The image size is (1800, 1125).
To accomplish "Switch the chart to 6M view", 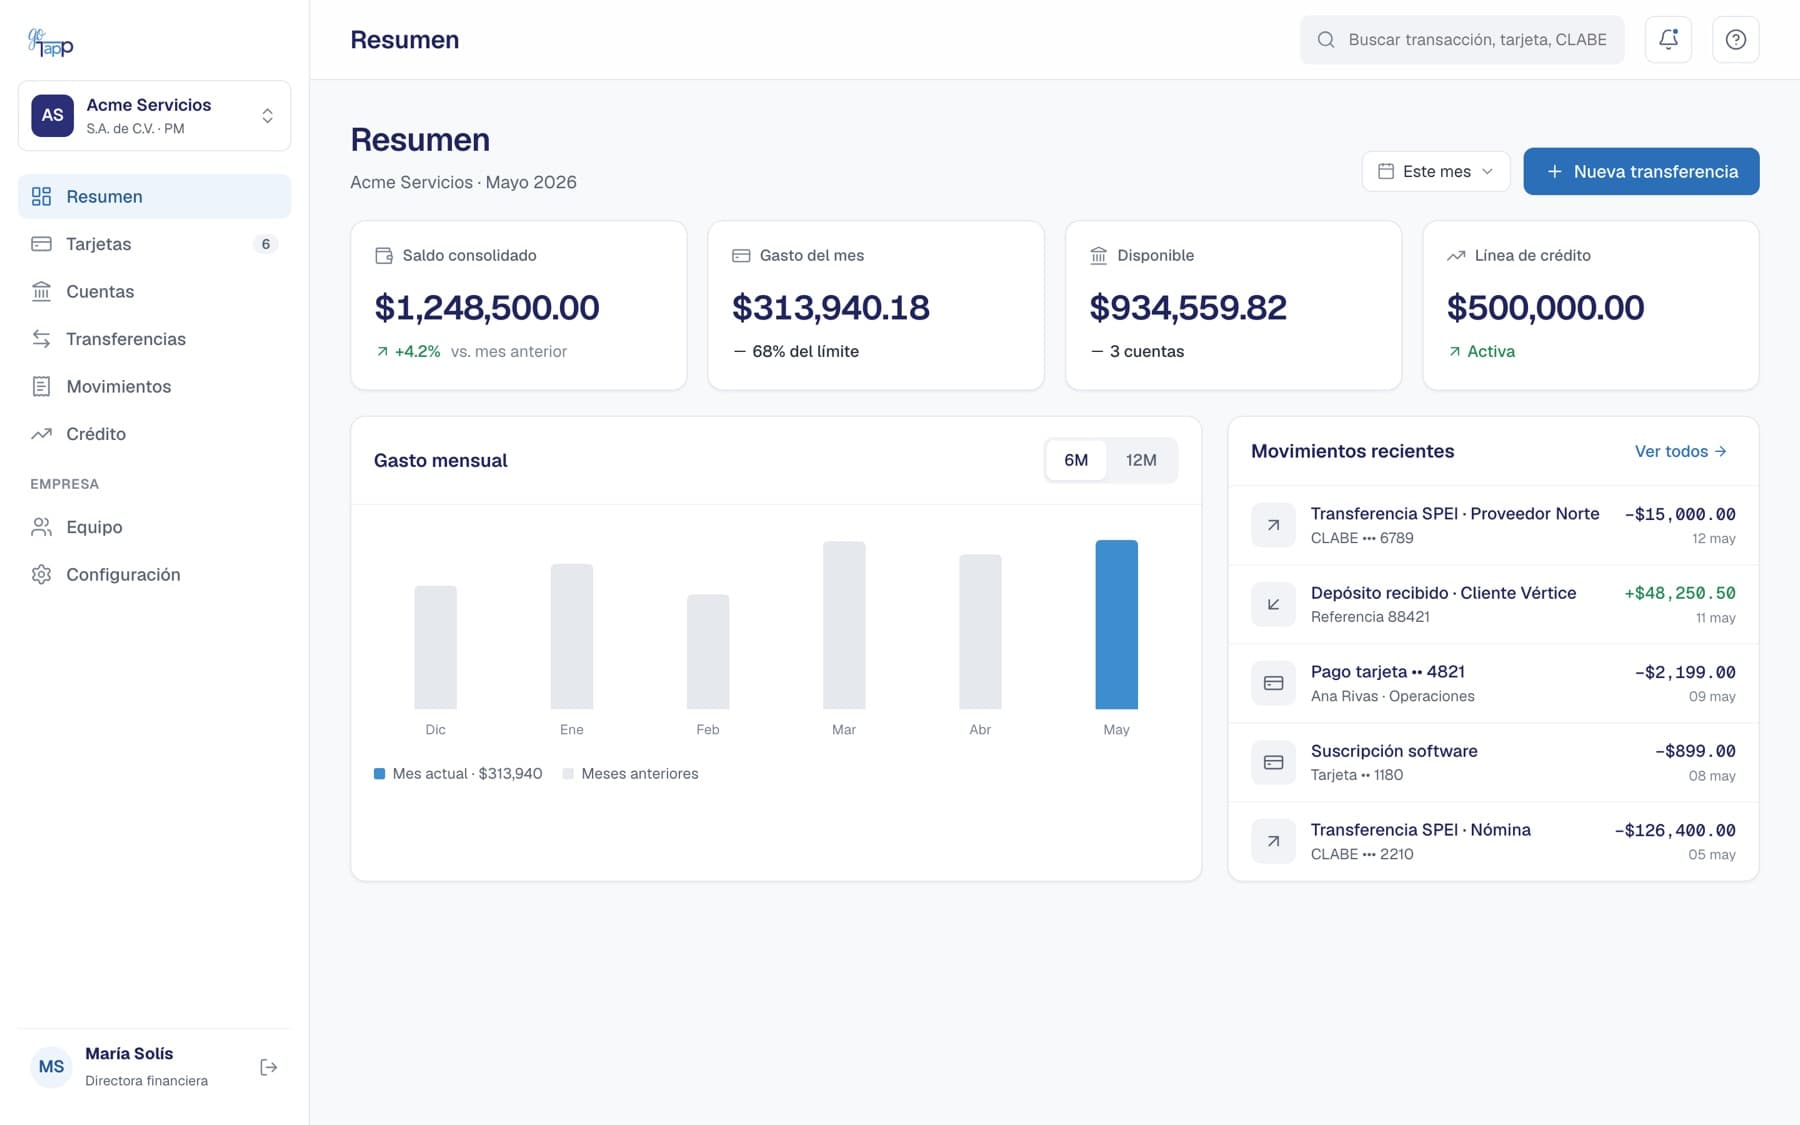I will click(x=1076, y=460).
